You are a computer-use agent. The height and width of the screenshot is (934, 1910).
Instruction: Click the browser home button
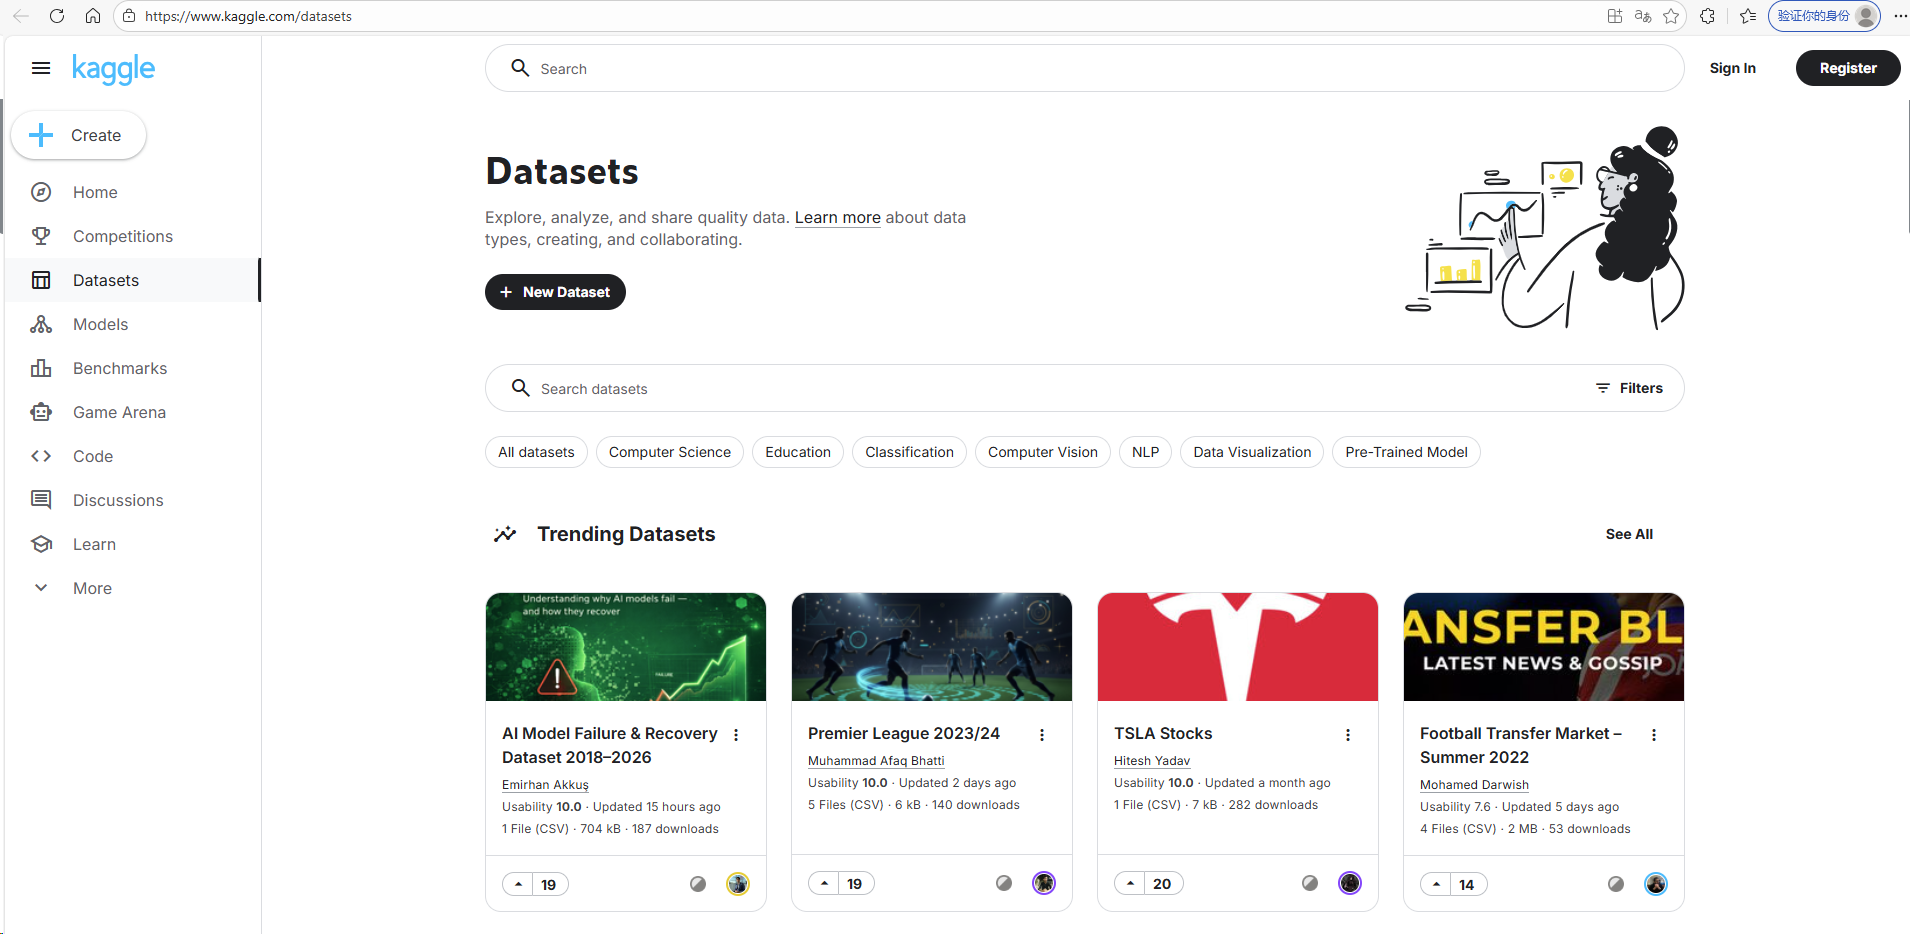(x=93, y=16)
